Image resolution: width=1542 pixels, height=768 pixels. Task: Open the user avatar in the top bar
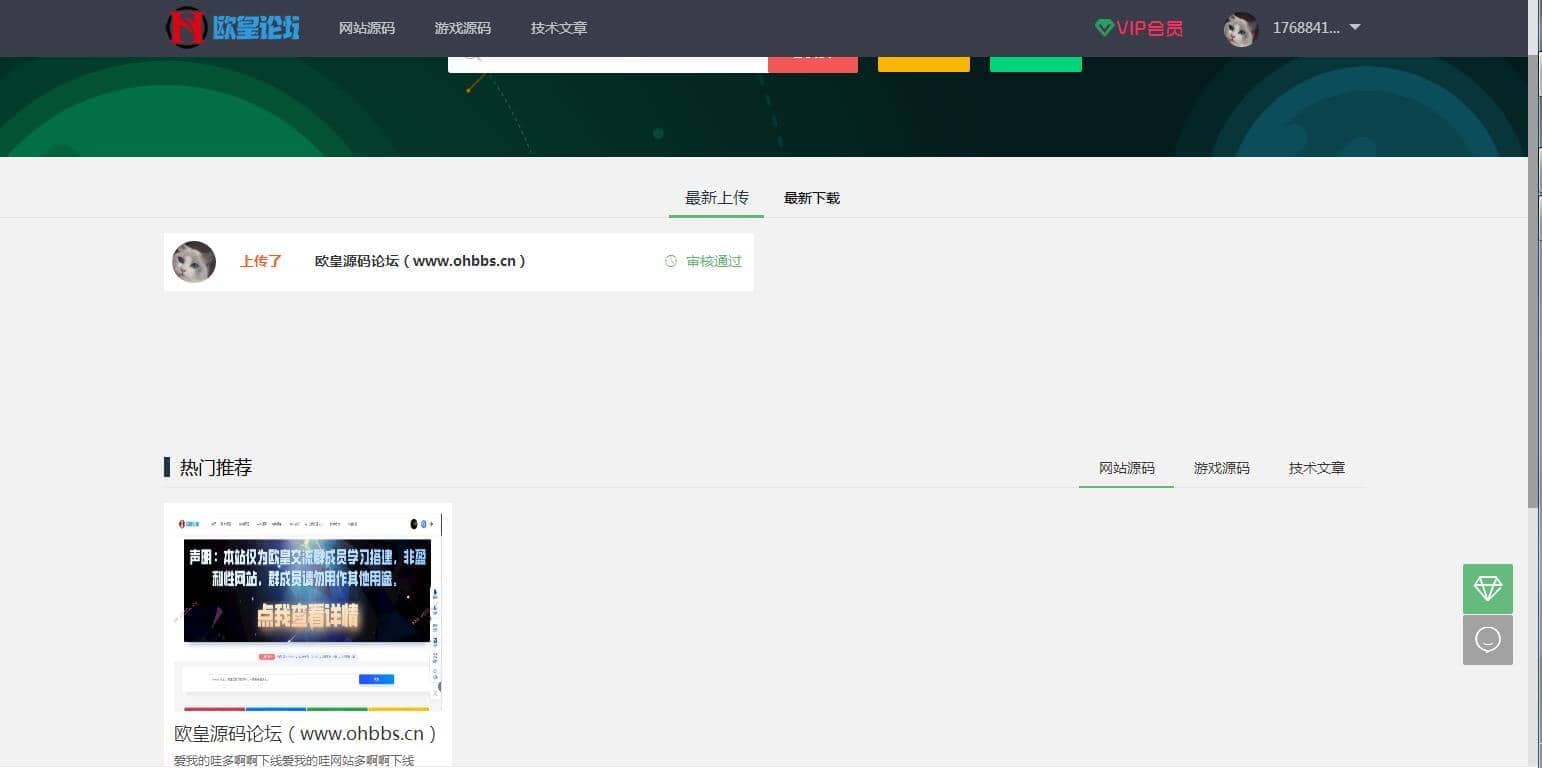point(1240,29)
